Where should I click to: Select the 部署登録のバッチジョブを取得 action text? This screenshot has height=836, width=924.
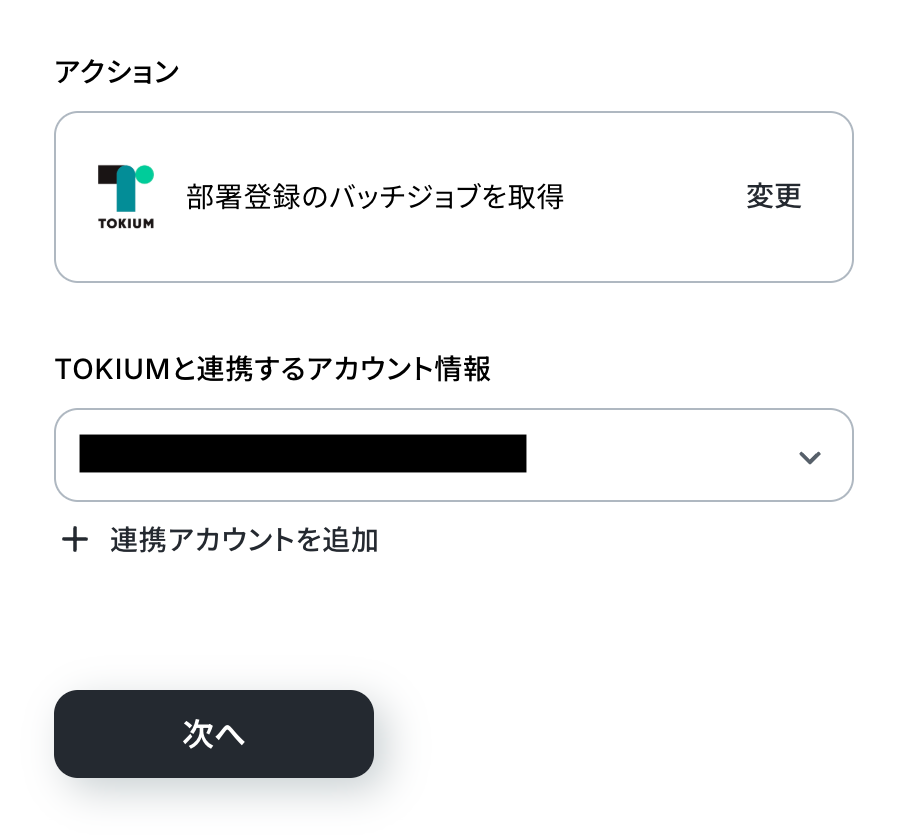(x=375, y=197)
